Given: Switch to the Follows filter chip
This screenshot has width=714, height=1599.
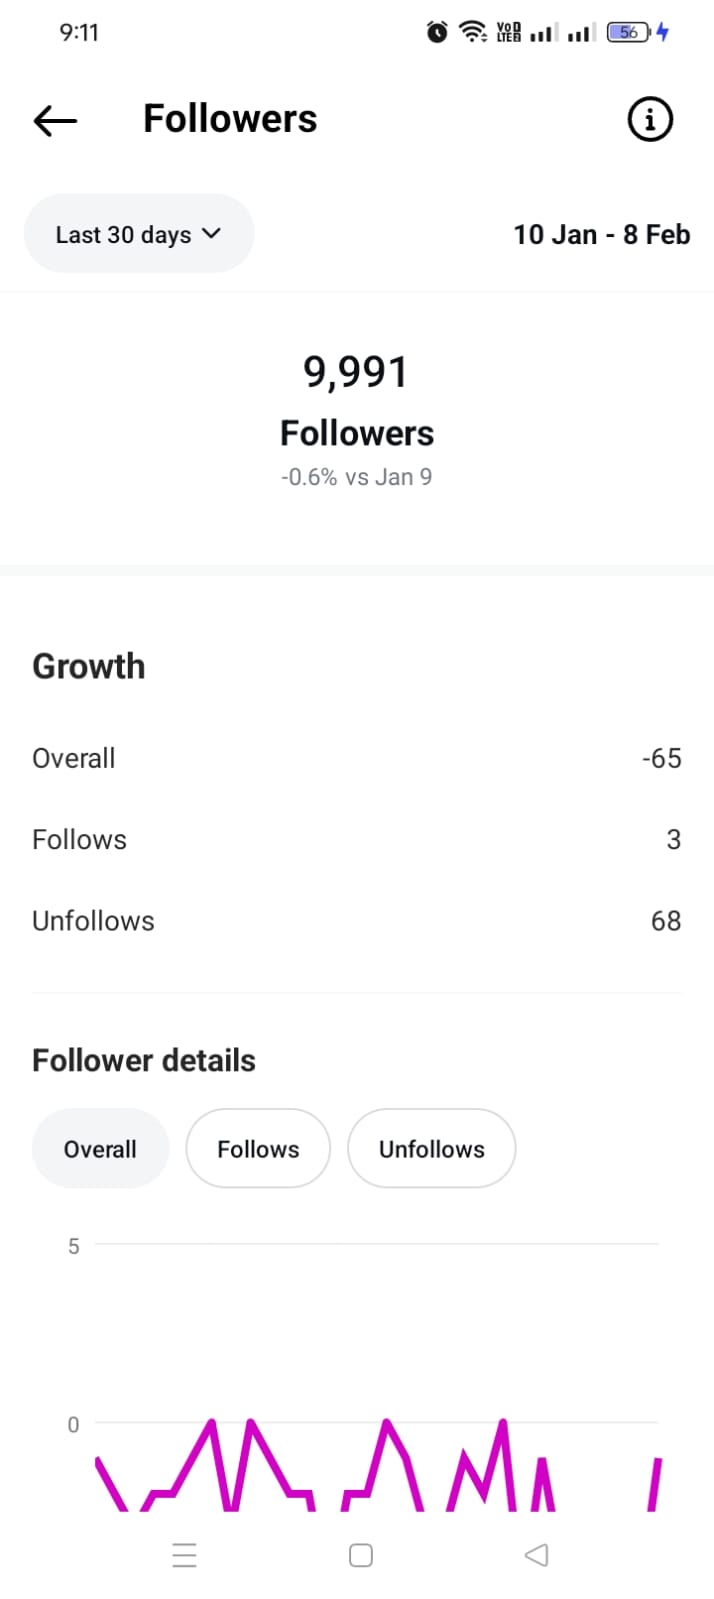Looking at the screenshot, I should point(258,1149).
